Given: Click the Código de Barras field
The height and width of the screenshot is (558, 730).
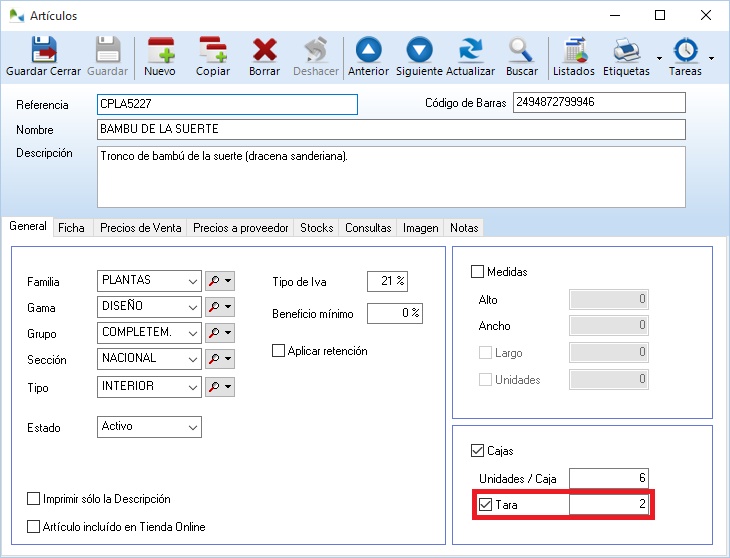Looking at the screenshot, I should [598, 103].
